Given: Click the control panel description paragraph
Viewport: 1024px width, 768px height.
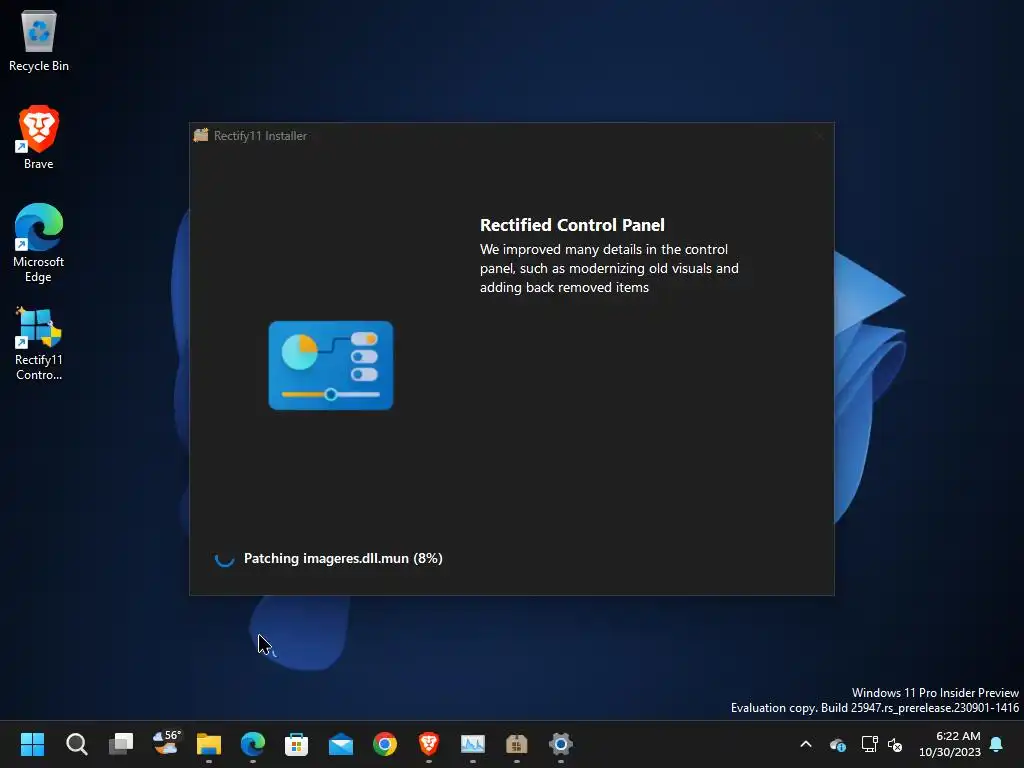Looking at the screenshot, I should [x=609, y=268].
